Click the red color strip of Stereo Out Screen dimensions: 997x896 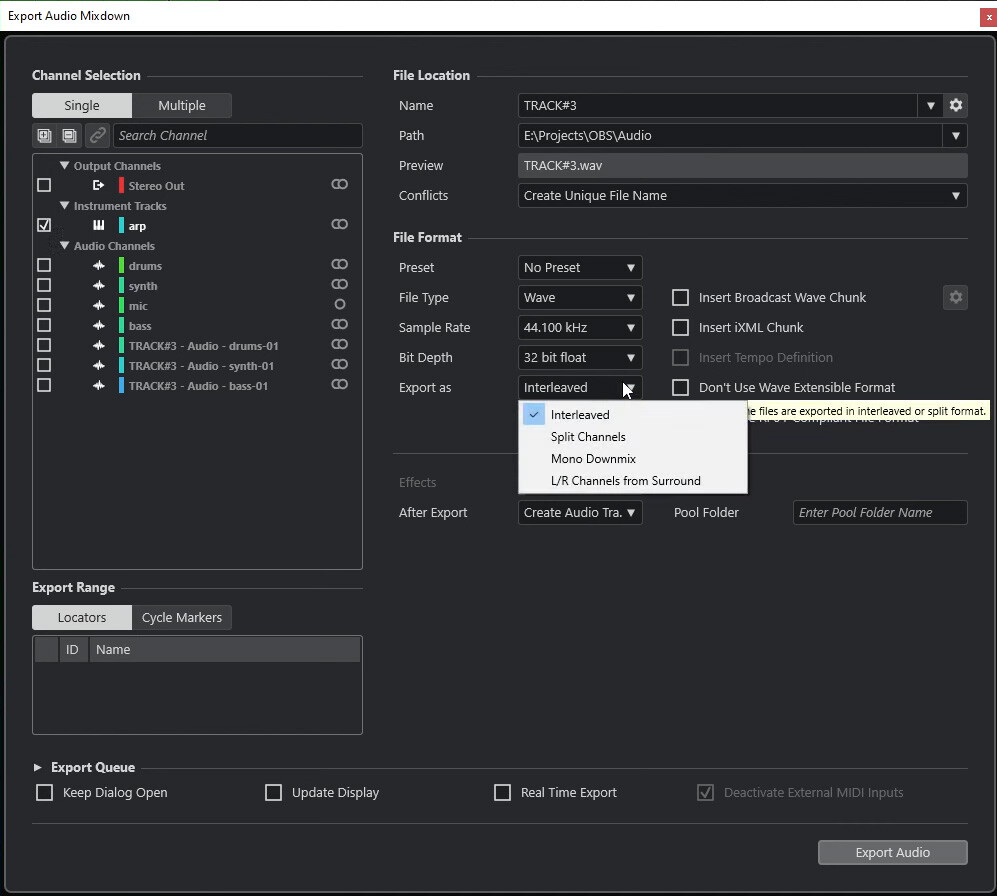121,186
